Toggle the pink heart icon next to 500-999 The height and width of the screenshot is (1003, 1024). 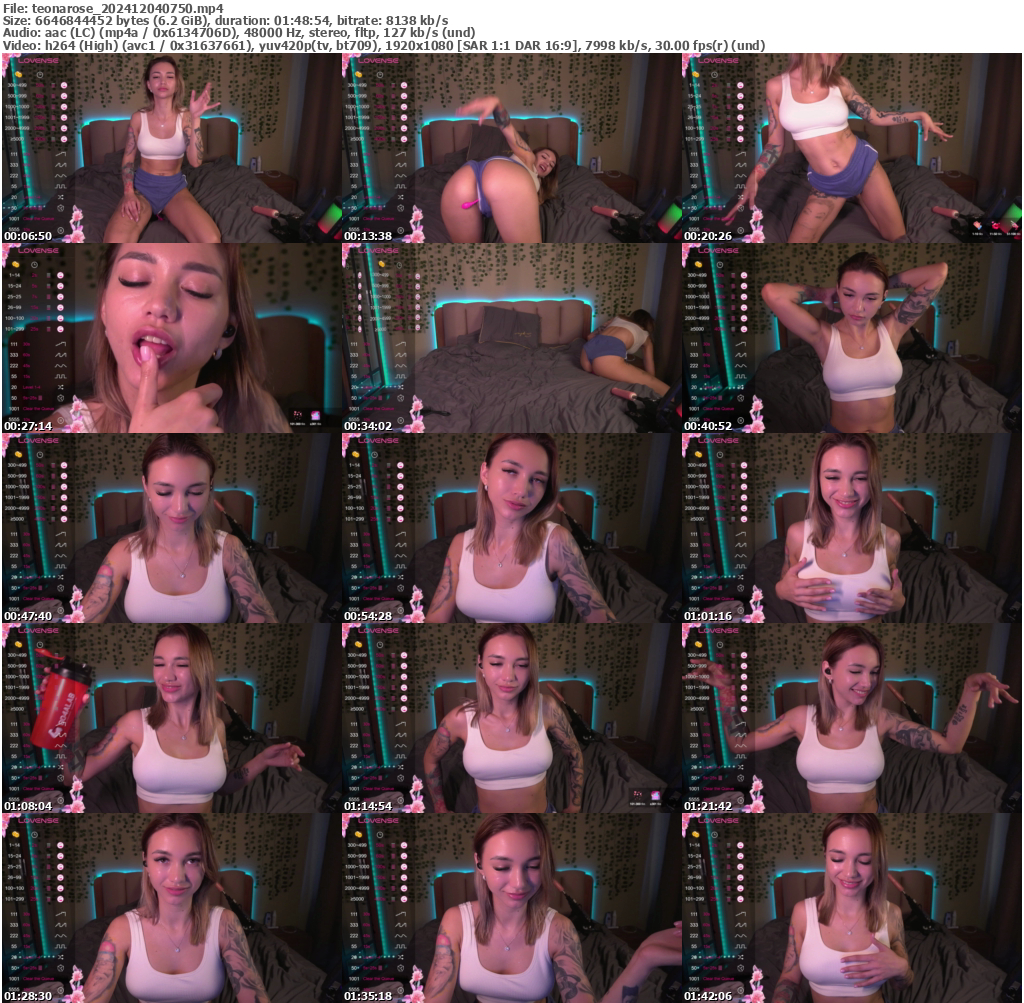(x=65, y=96)
